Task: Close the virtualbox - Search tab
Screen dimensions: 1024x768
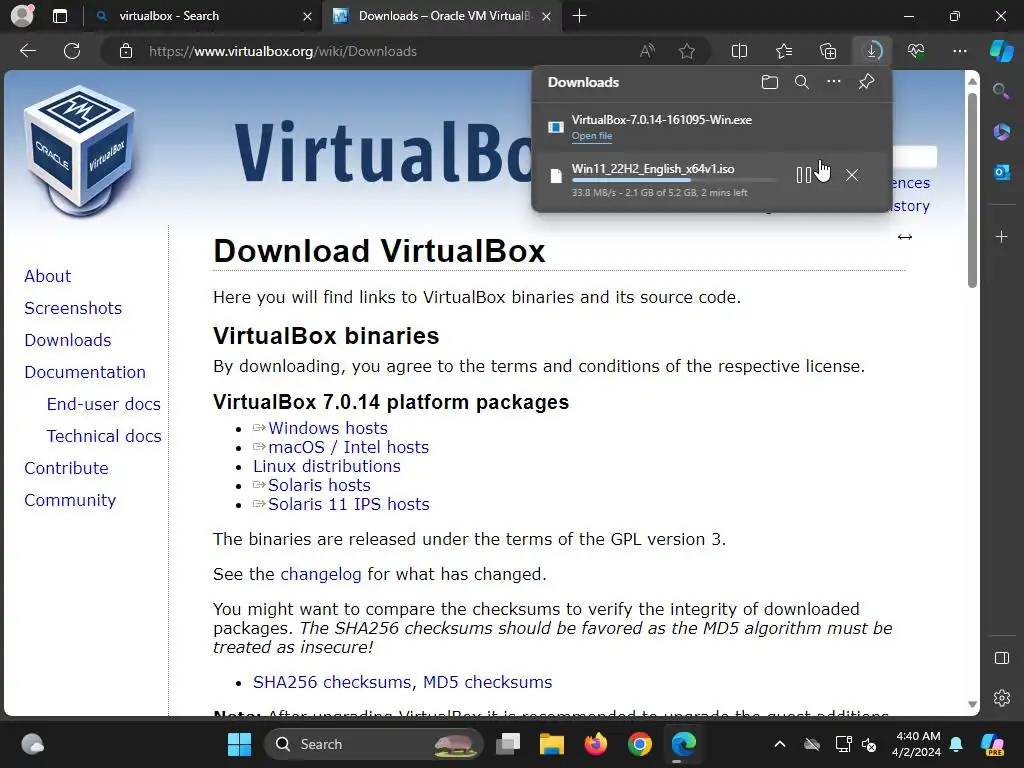Action: pyautogui.click(x=308, y=16)
